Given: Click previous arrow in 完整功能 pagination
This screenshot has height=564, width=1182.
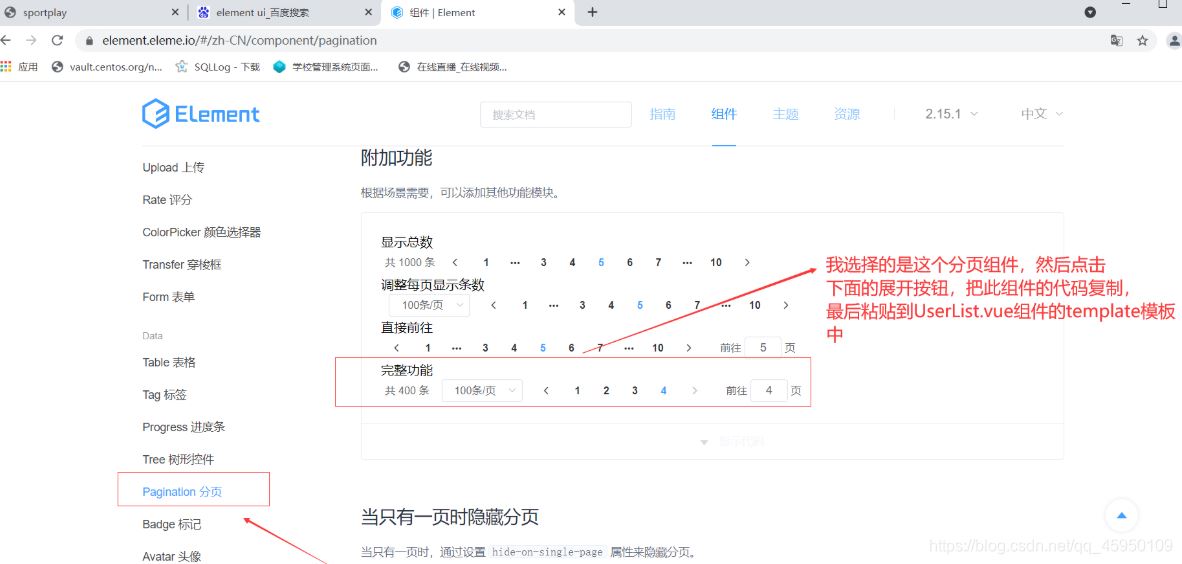Looking at the screenshot, I should tap(547, 391).
